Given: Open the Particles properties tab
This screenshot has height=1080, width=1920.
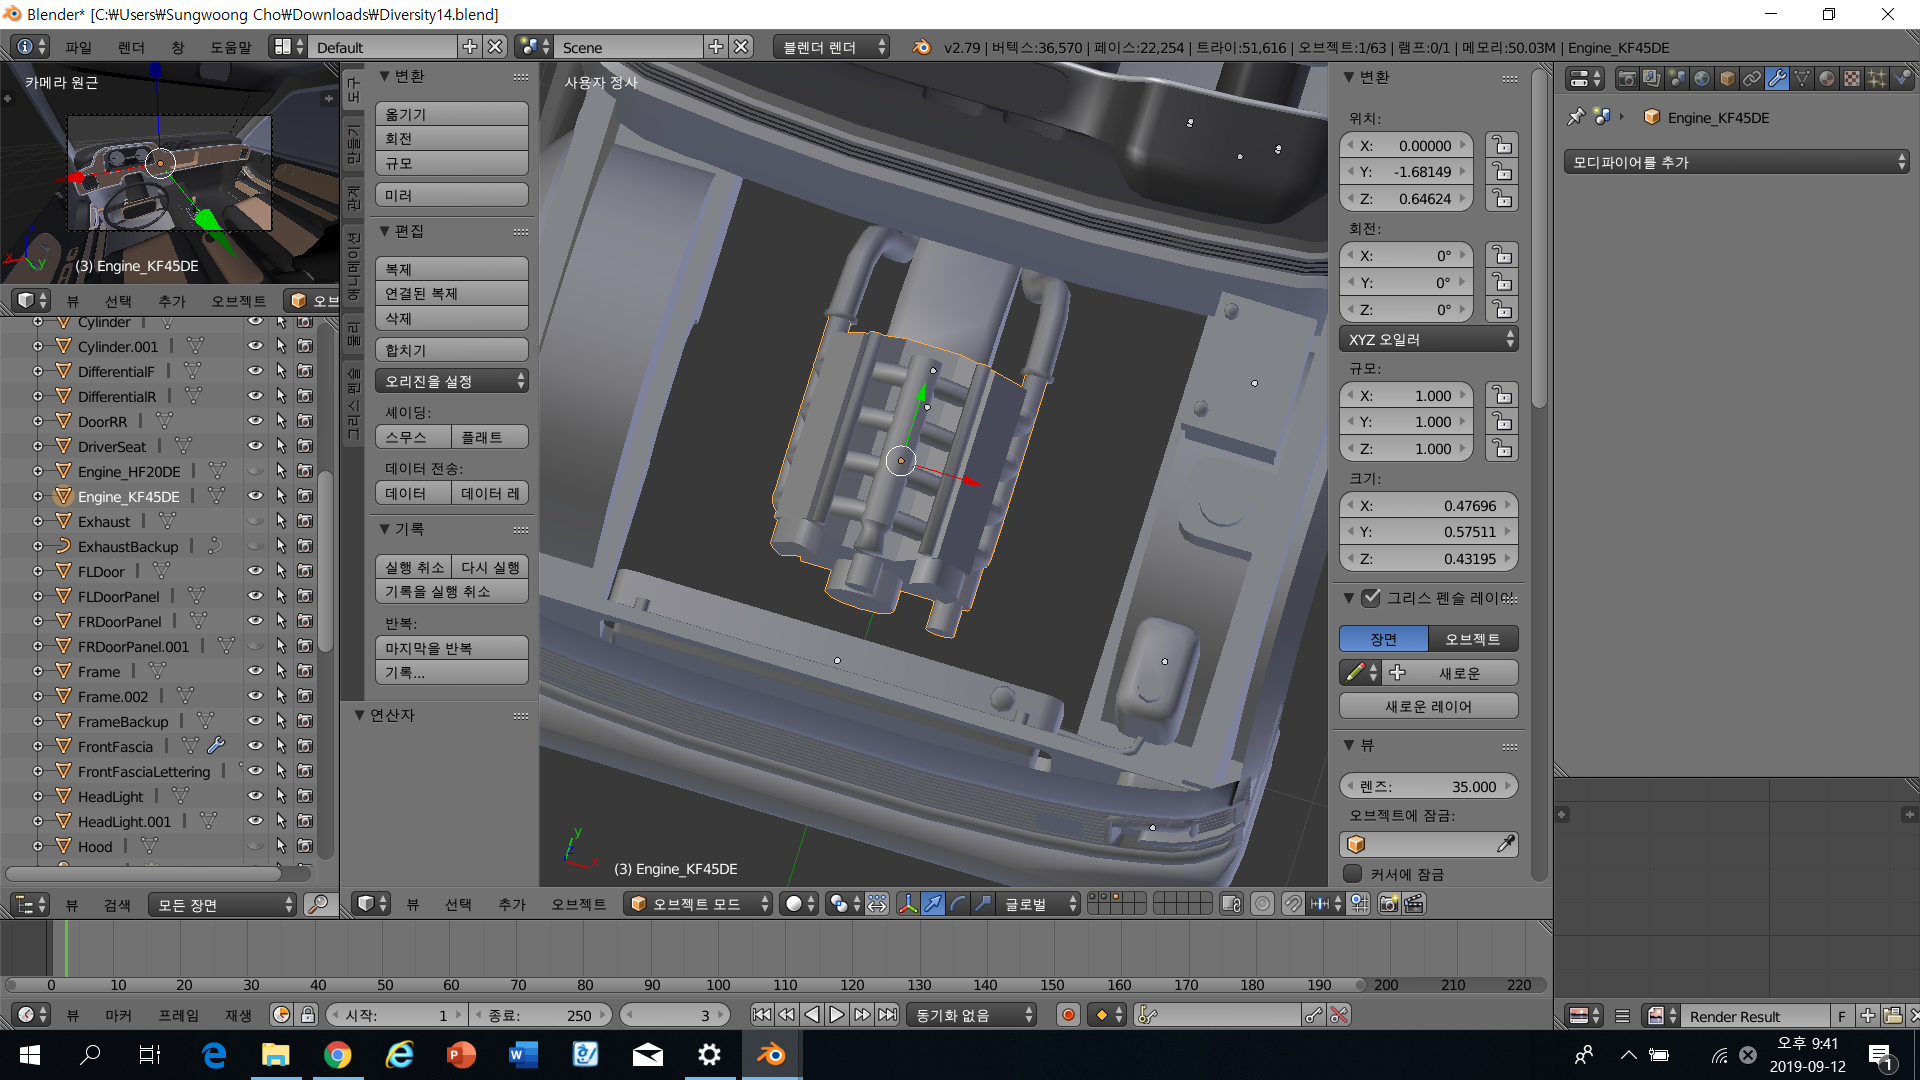Looking at the screenshot, I should [x=1877, y=78].
